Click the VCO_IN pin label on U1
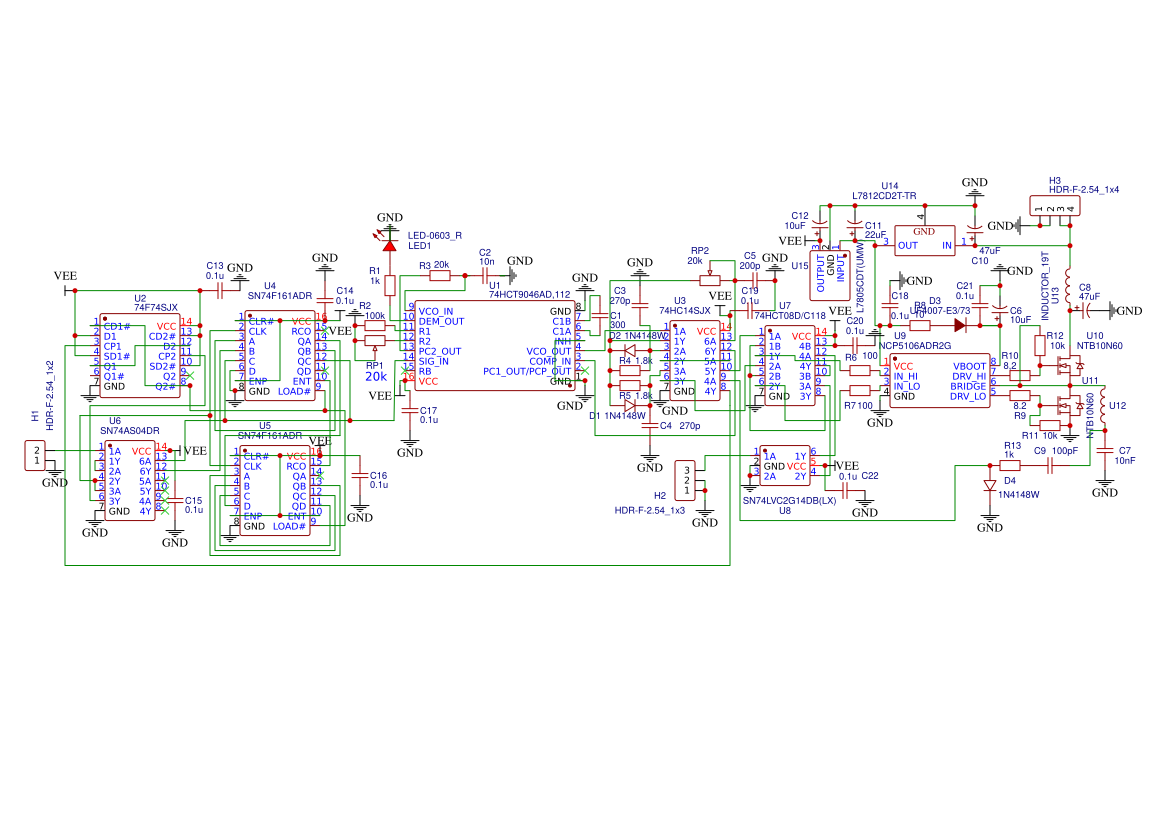The width and height of the screenshot is (1169, 827). click(435, 312)
